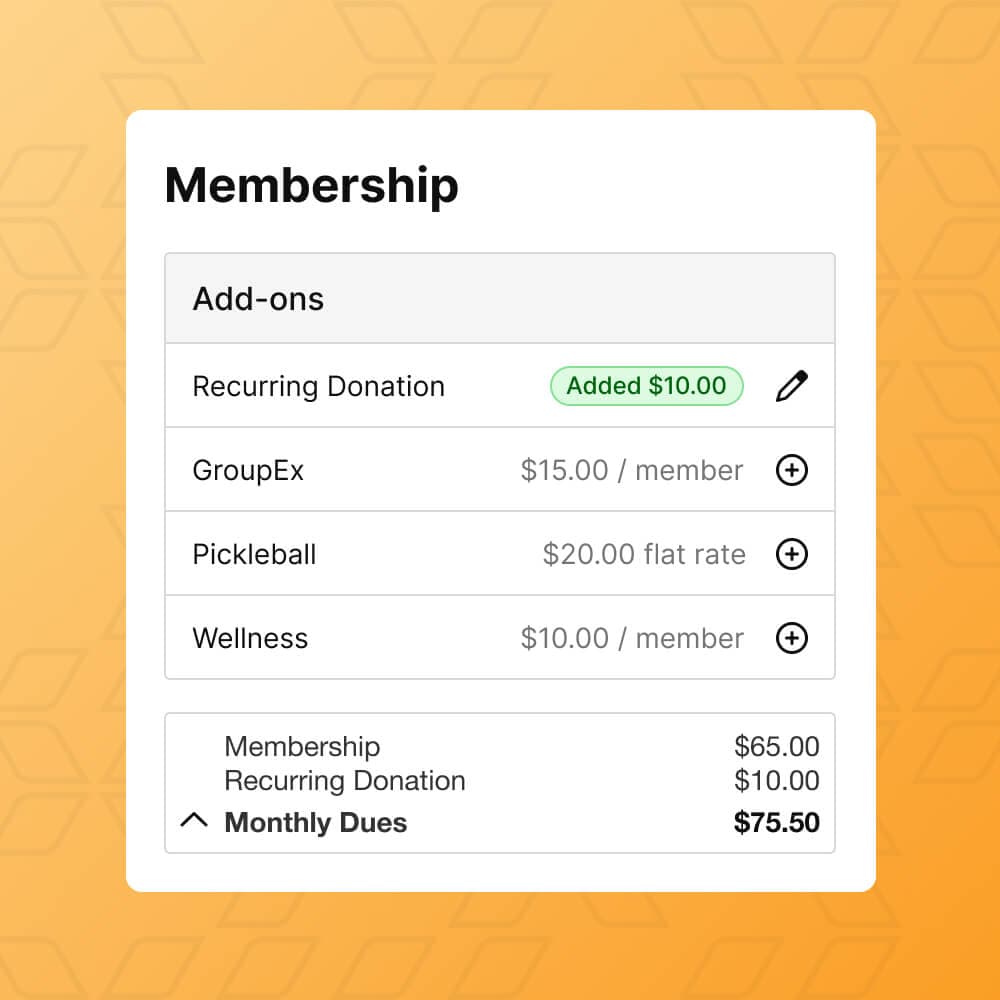Add the GroupEx add-on using its circle button
This screenshot has width=1000, height=1000.
click(791, 470)
